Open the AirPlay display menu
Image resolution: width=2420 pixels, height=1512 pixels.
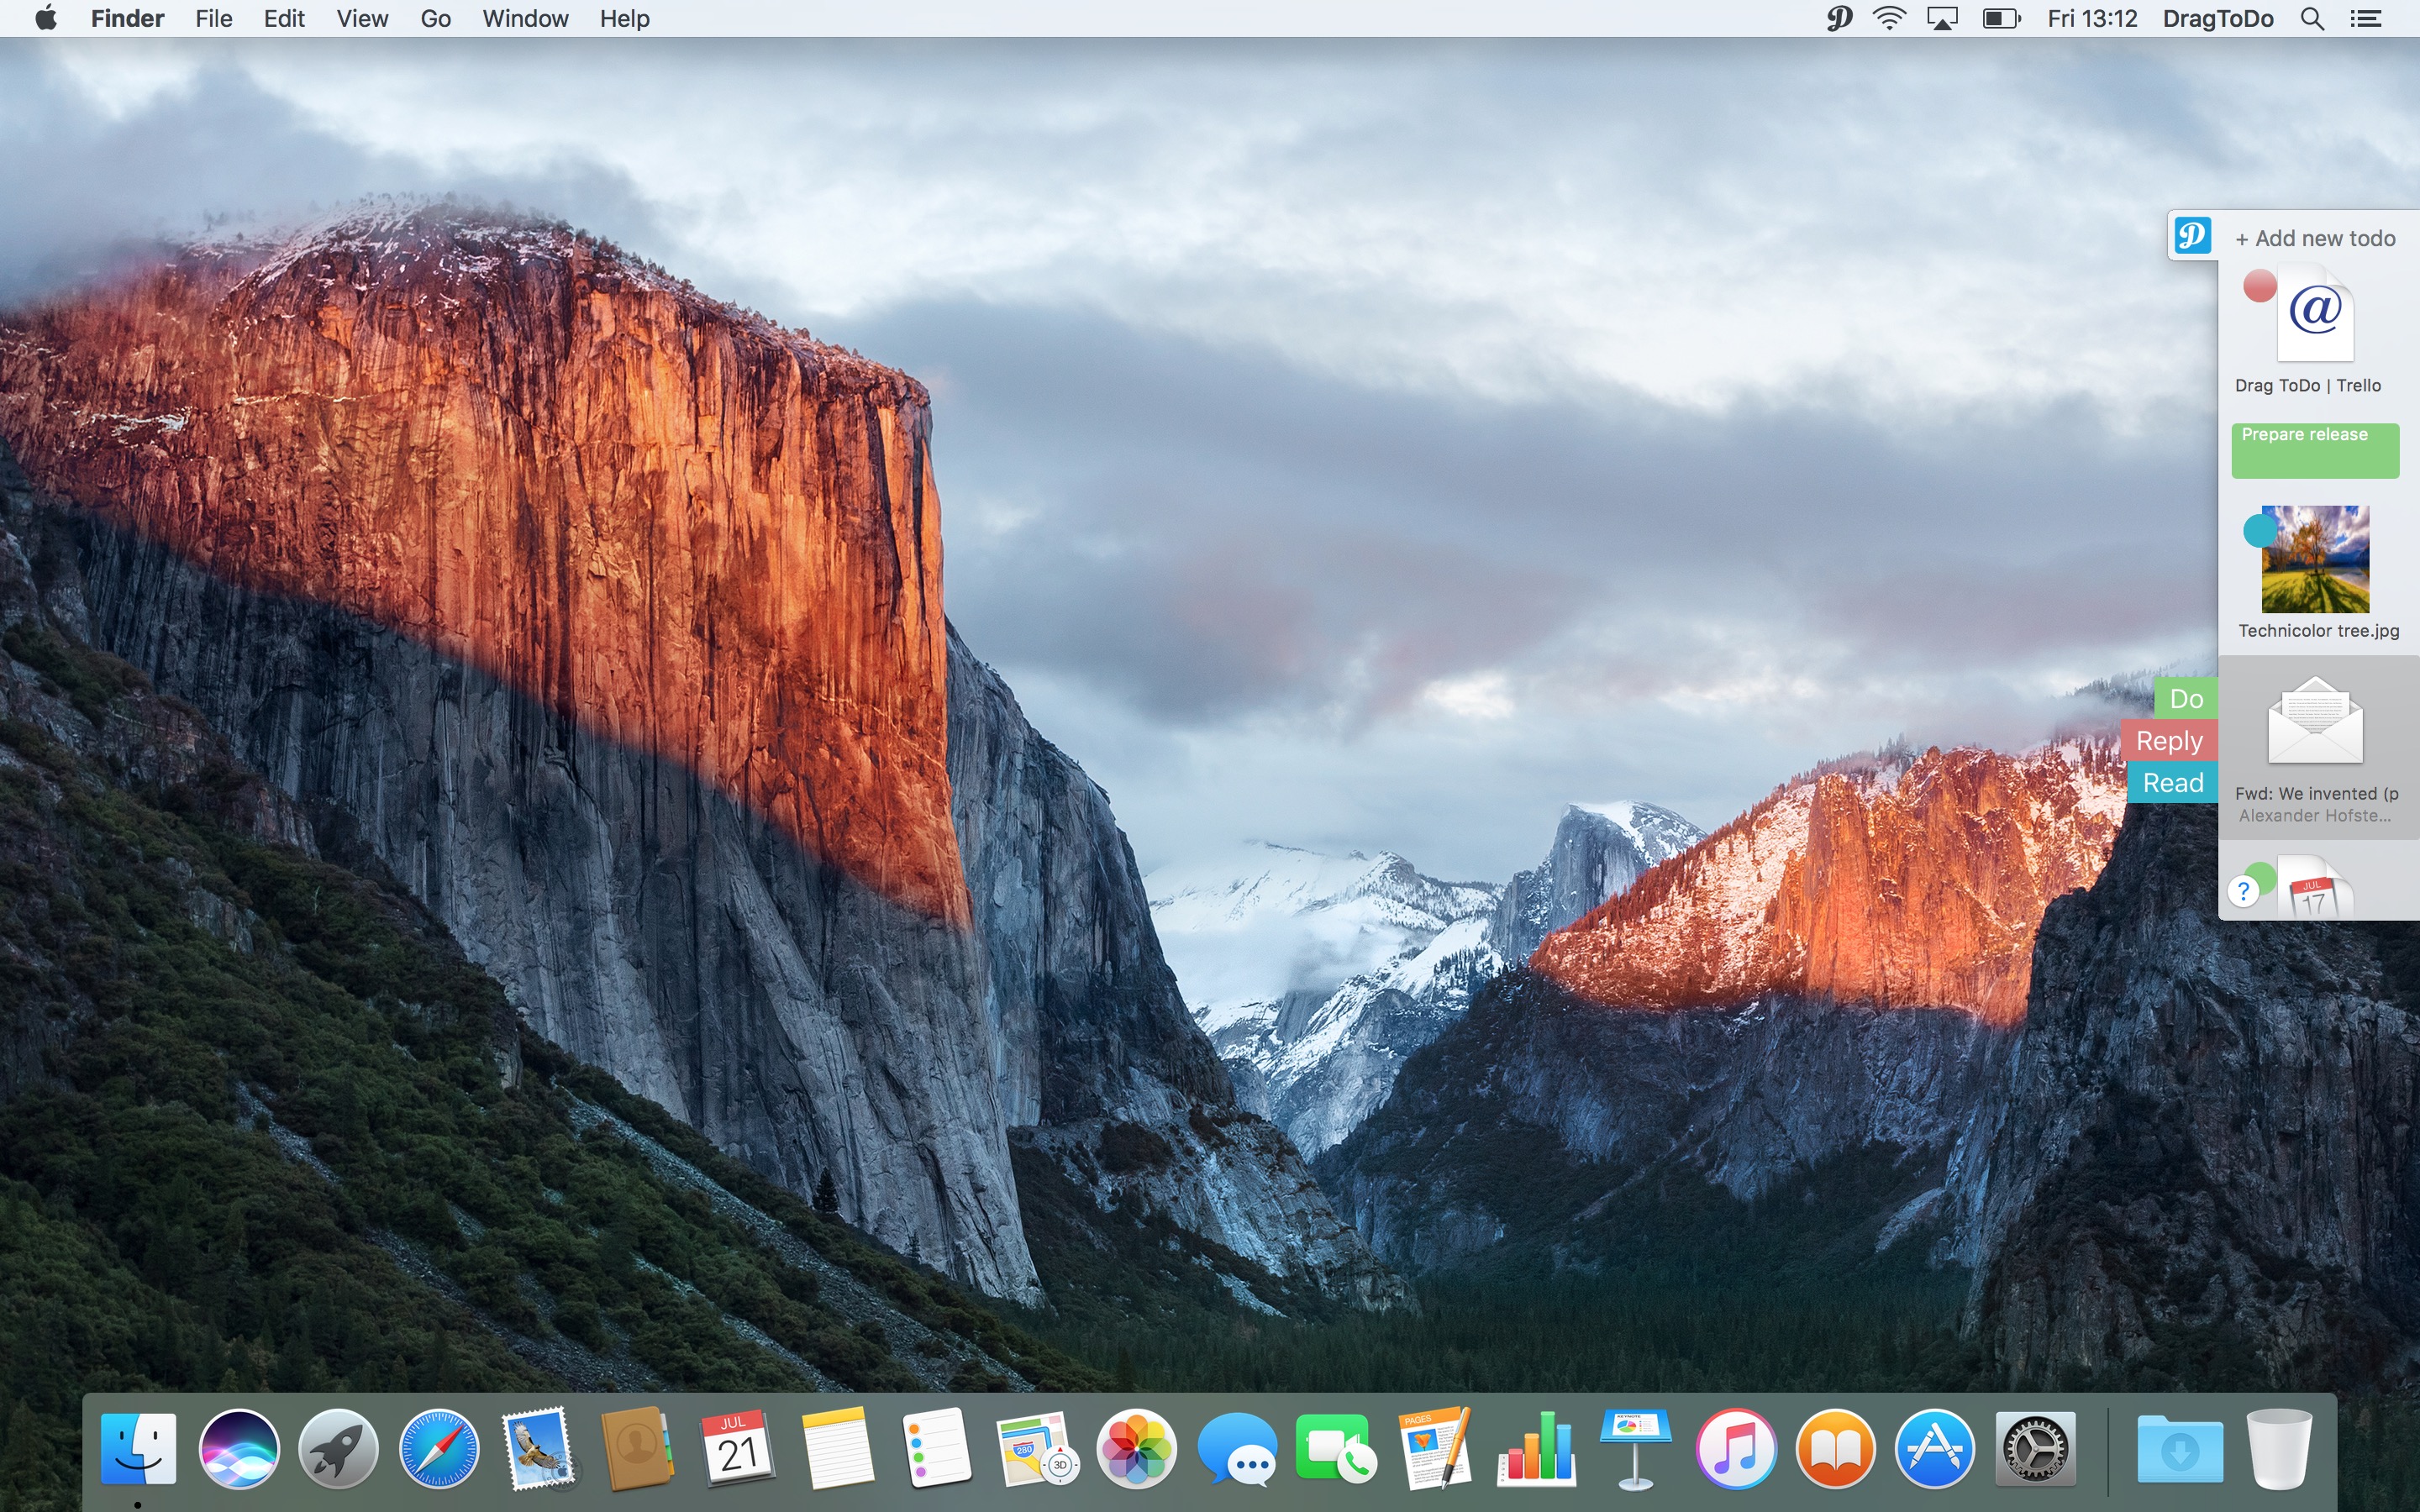point(1941,18)
